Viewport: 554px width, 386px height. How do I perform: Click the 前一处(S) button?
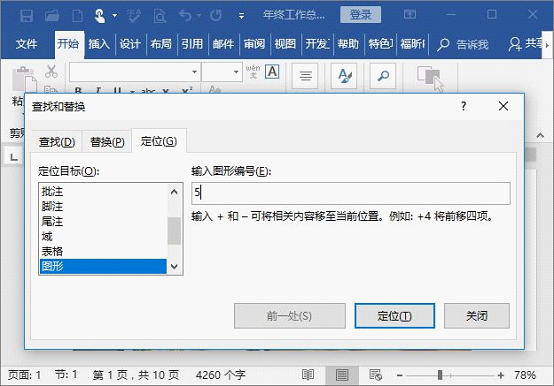(x=290, y=316)
